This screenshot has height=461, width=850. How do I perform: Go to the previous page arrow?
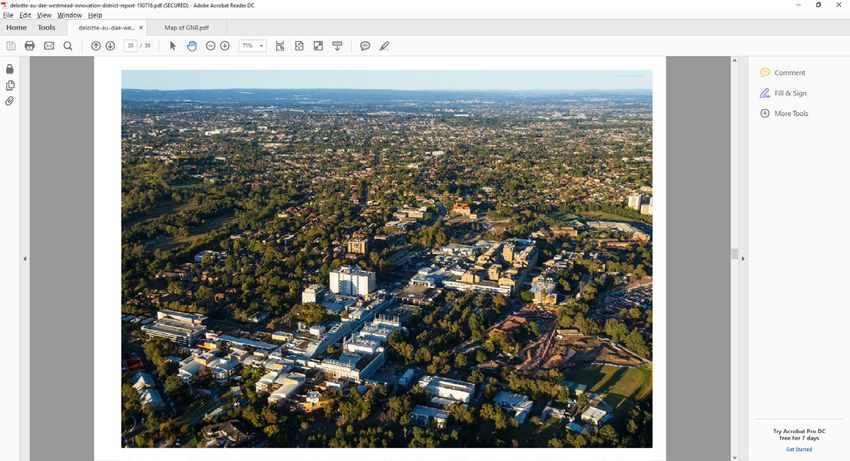click(x=96, y=46)
